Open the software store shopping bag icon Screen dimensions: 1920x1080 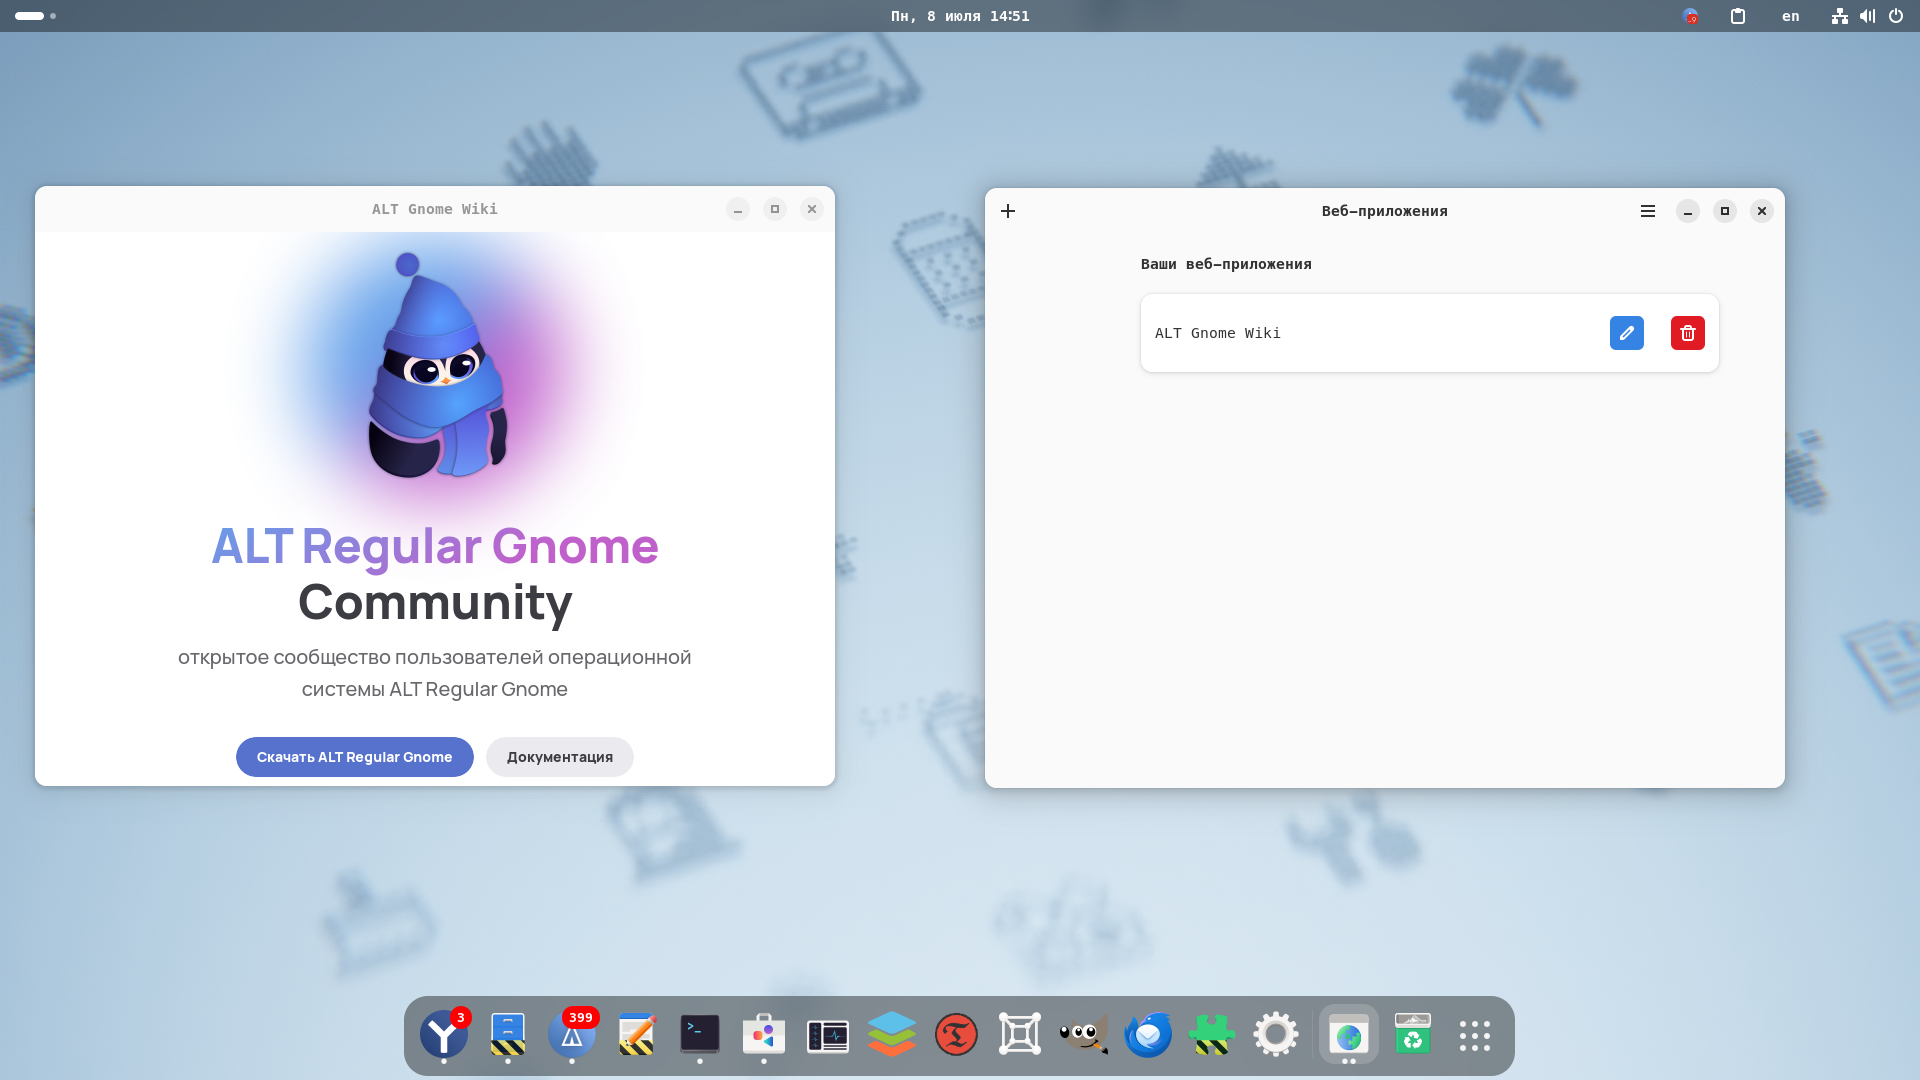point(764,1035)
